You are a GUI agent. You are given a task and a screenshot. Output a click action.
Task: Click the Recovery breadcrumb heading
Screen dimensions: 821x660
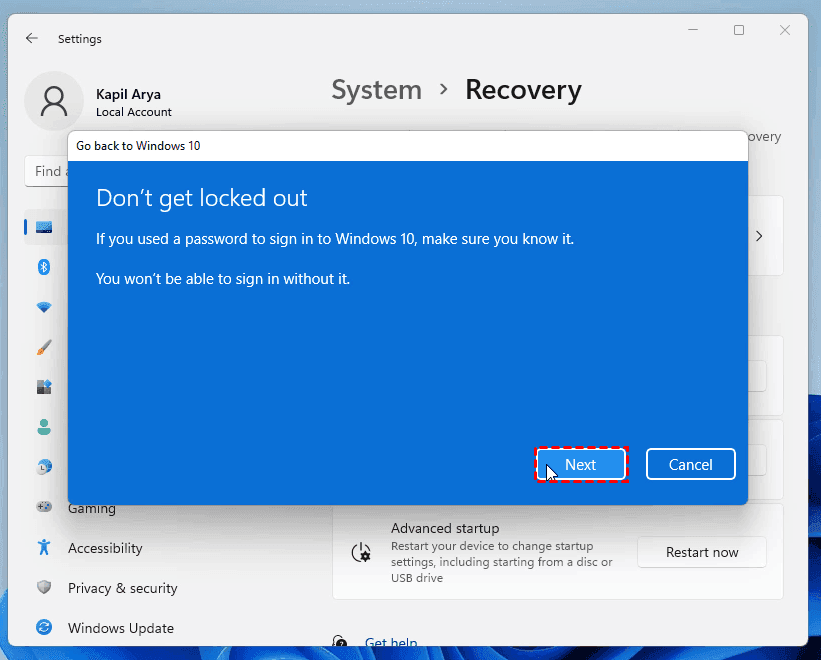523,90
